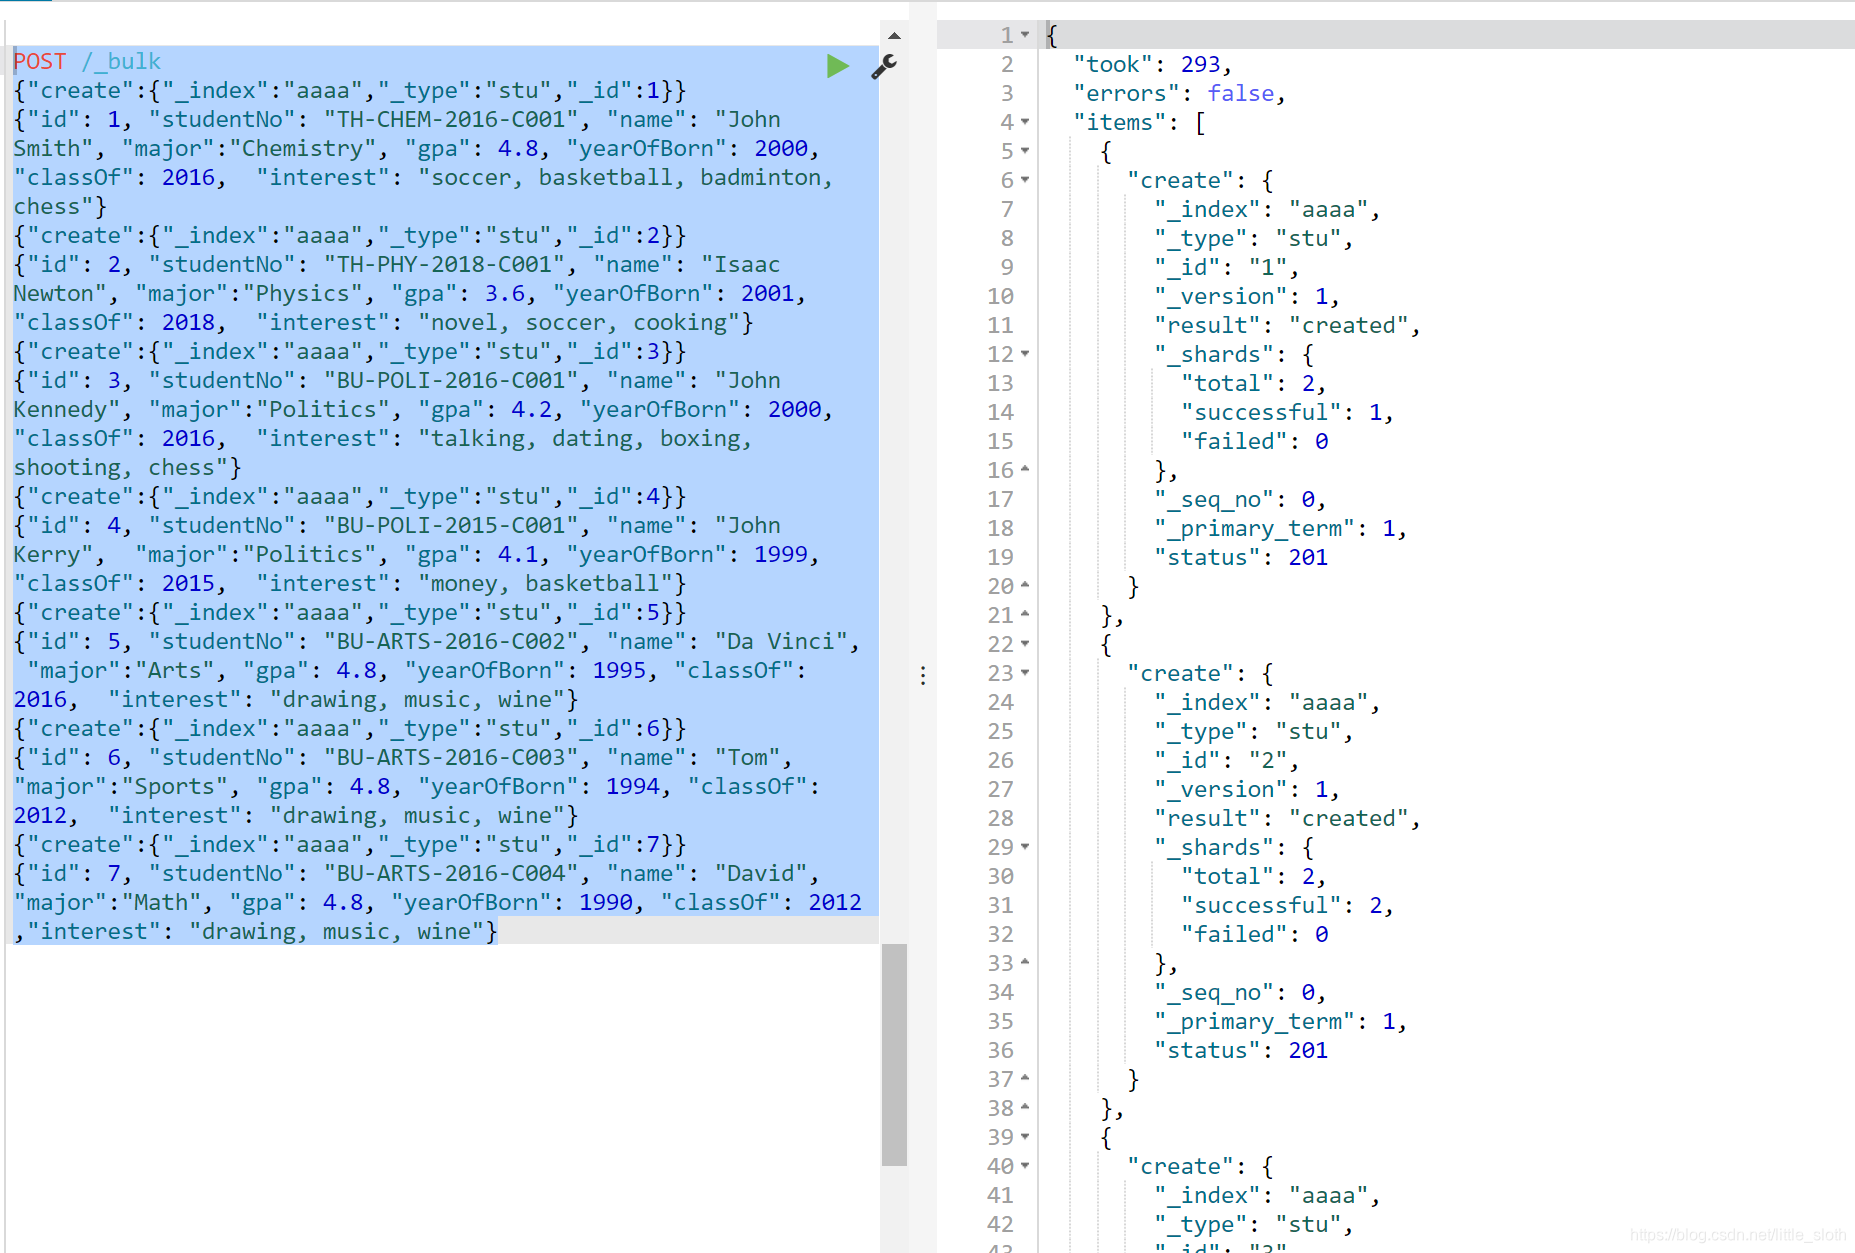Open the wrench options menu
The height and width of the screenshot is (1253, 1855).
(884, 67)
